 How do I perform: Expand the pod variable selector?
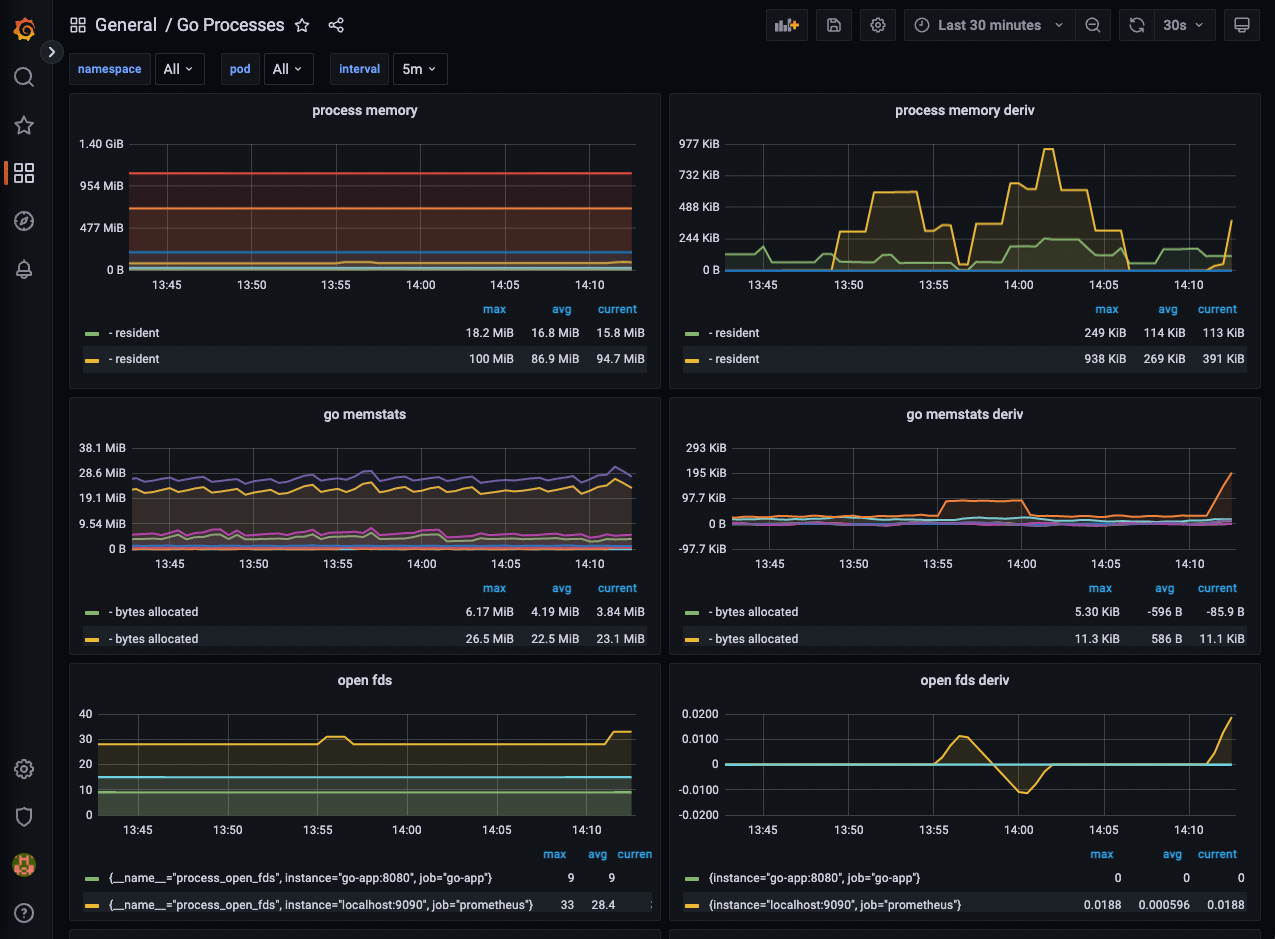coord(288,69)
